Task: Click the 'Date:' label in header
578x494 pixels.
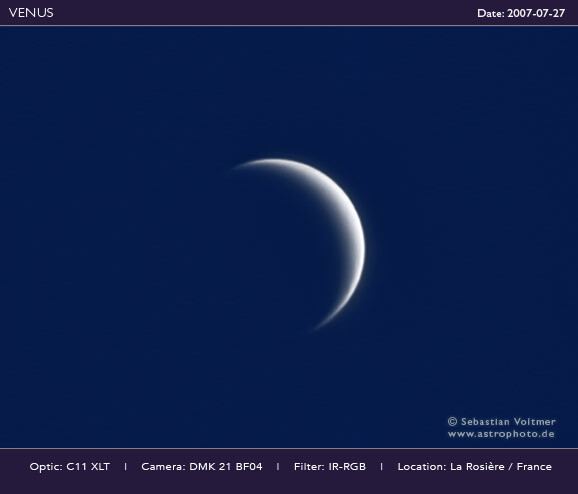Action: [x=491, y=13]
